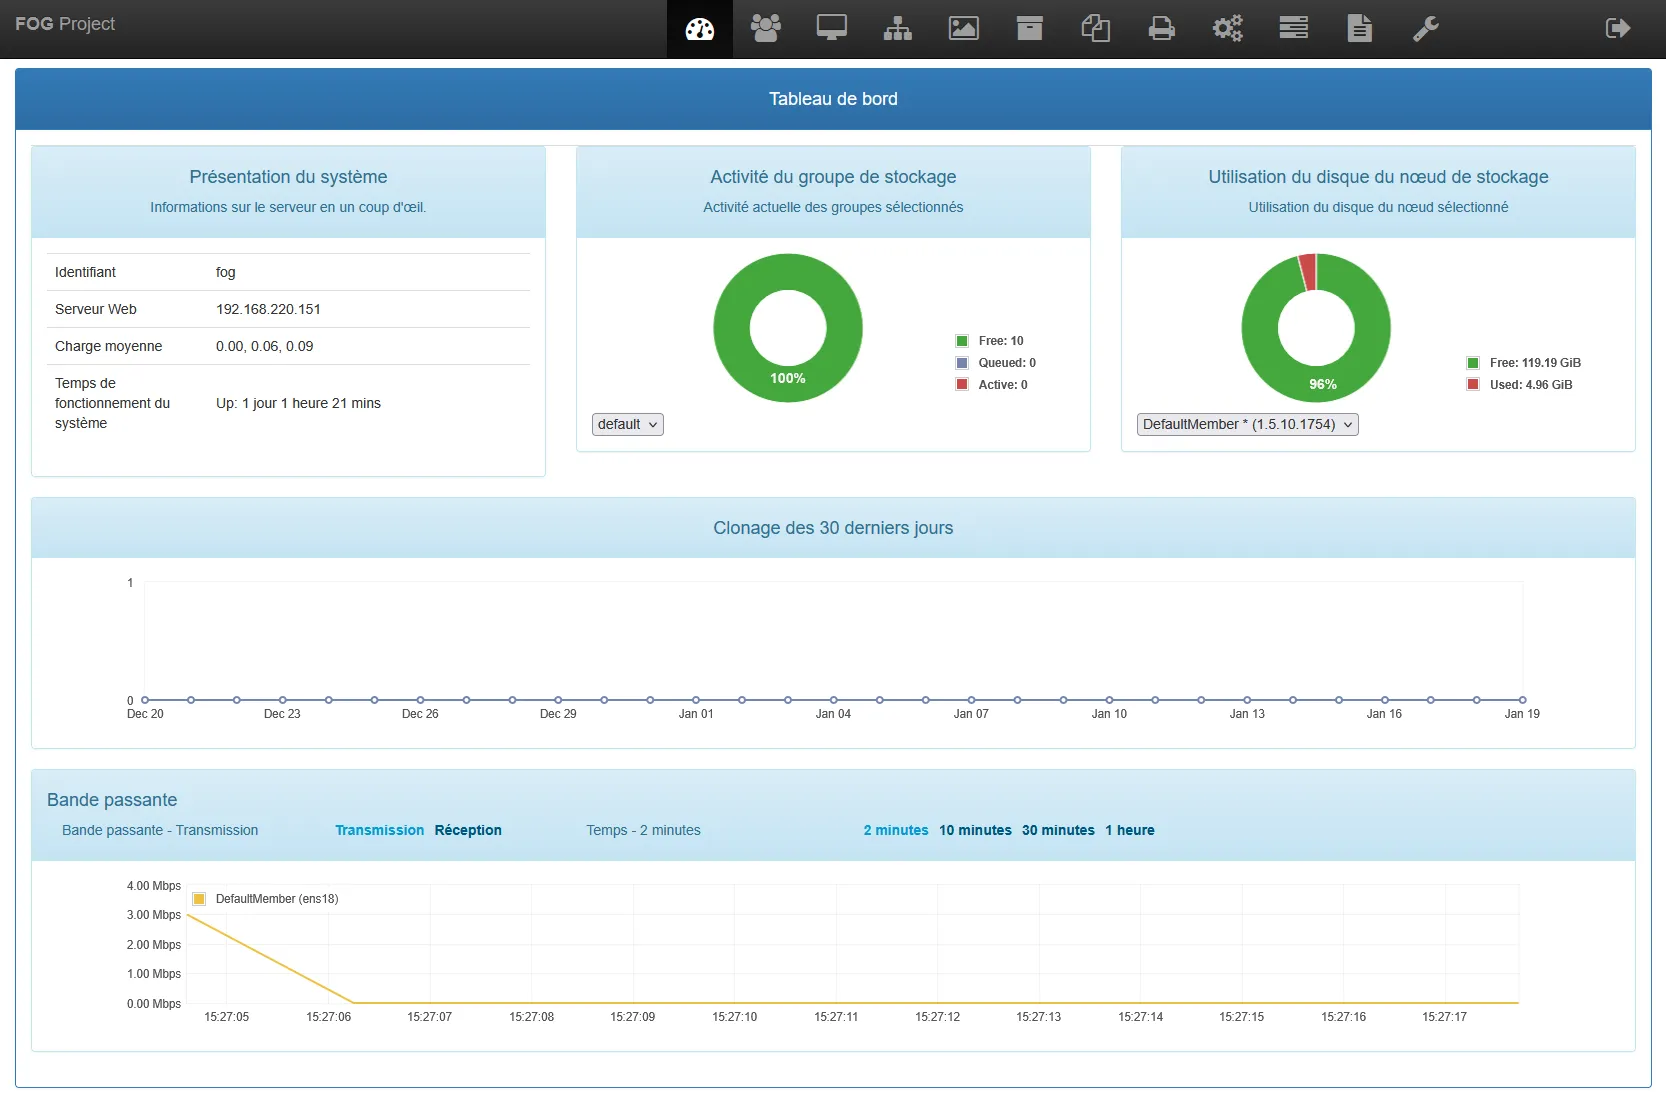Open the Snapins copy icon
Screen dimensions: 1666x1097
tap(1095, 28)
